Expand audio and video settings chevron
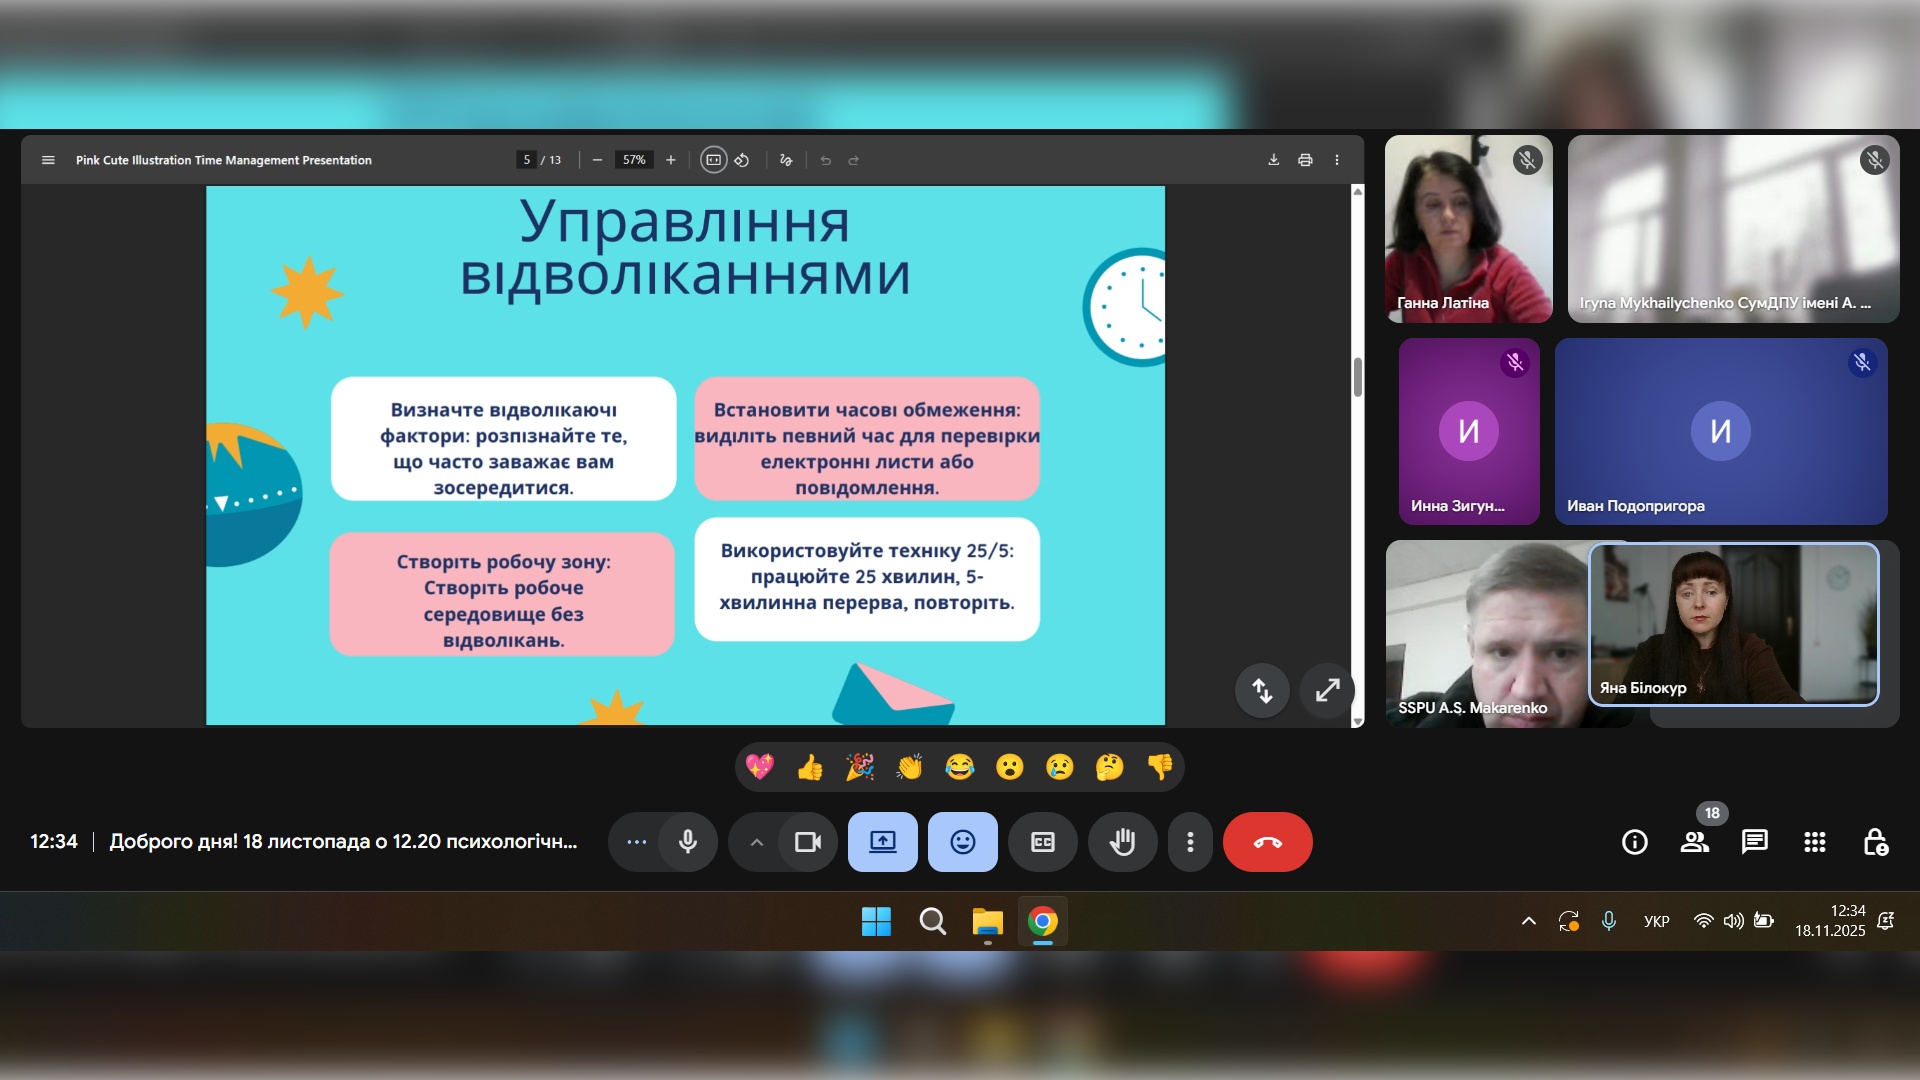This screenshot has width=1920, height=1080. (x=757, y=842)
